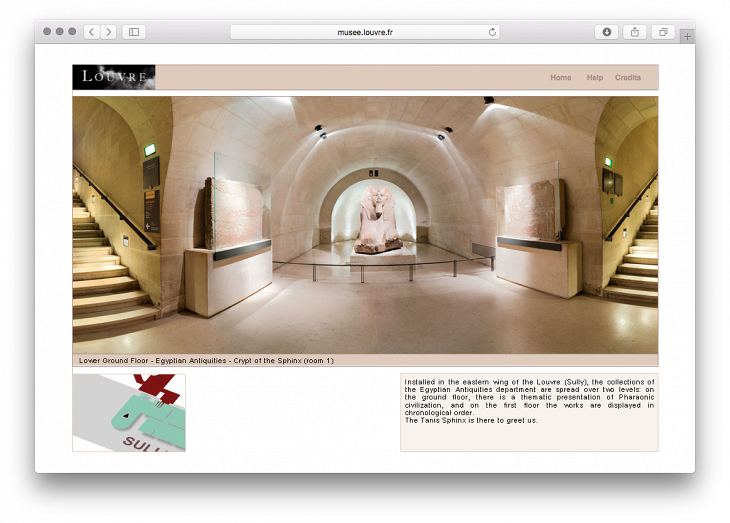Open the Share menu in toolbar

point(634,32)
